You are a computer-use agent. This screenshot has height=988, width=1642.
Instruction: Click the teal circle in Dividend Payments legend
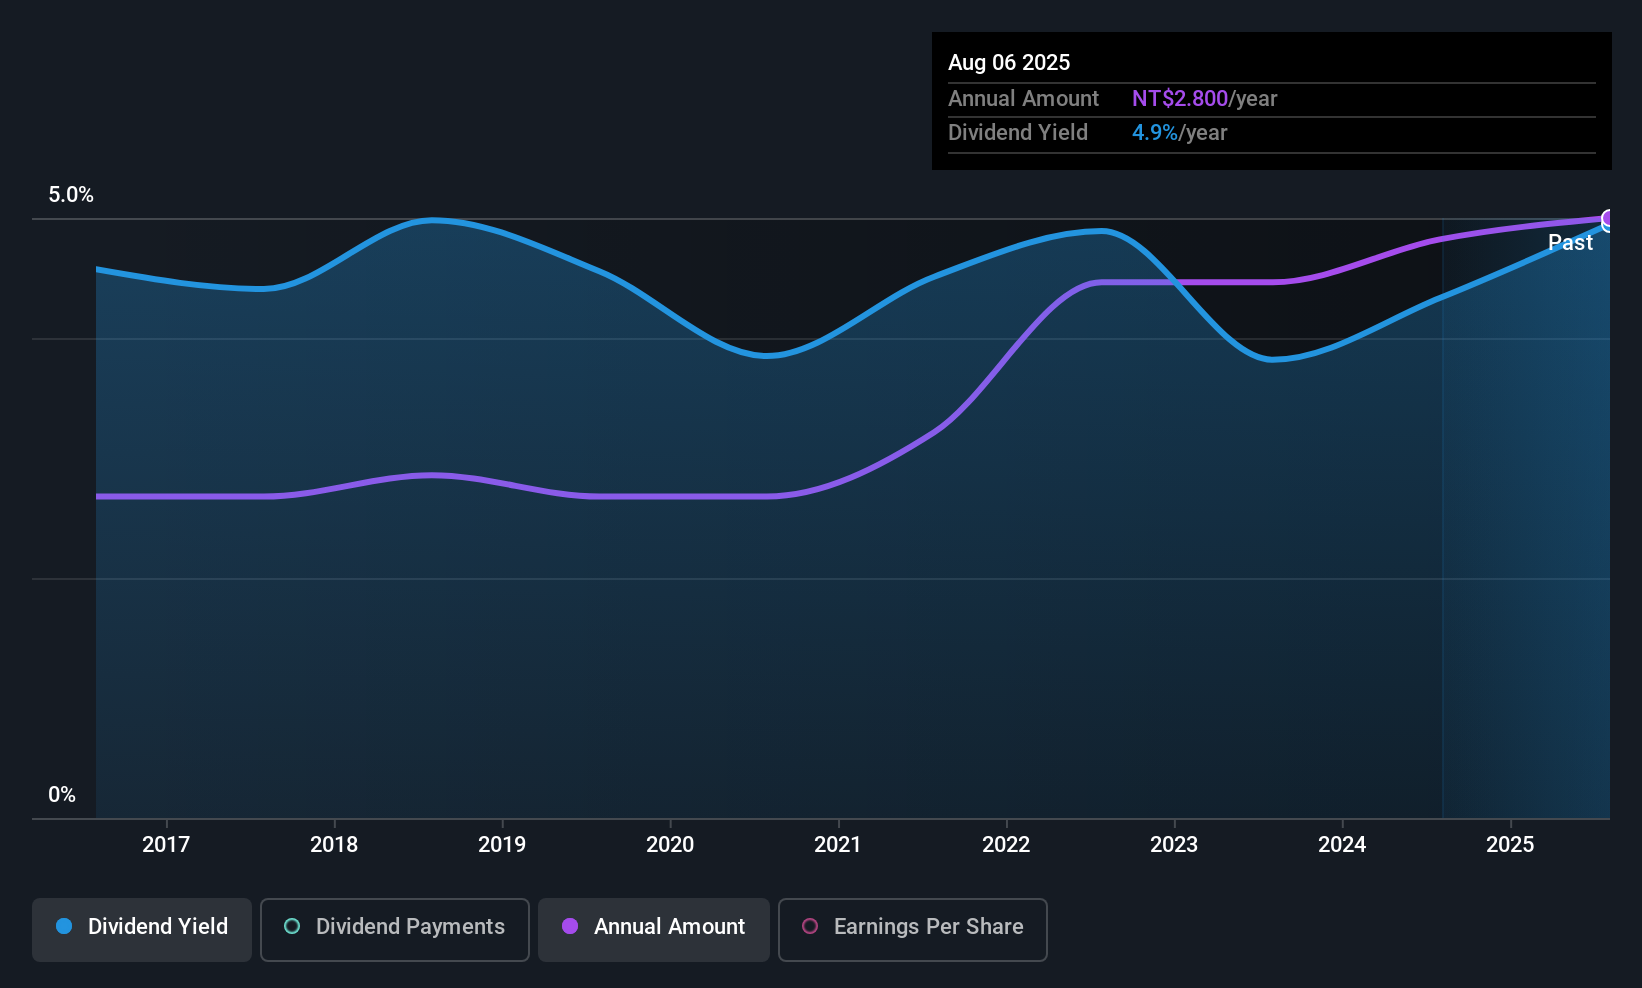coord(291,927)
